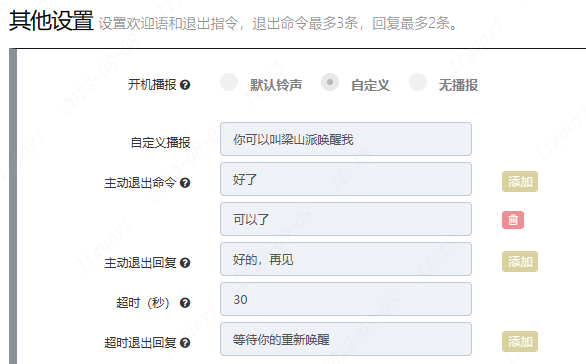Add another 主动退出命令 with 添加 button
Image resolution: width=586 pixels, height=364 pixels.
coord(520,182)
